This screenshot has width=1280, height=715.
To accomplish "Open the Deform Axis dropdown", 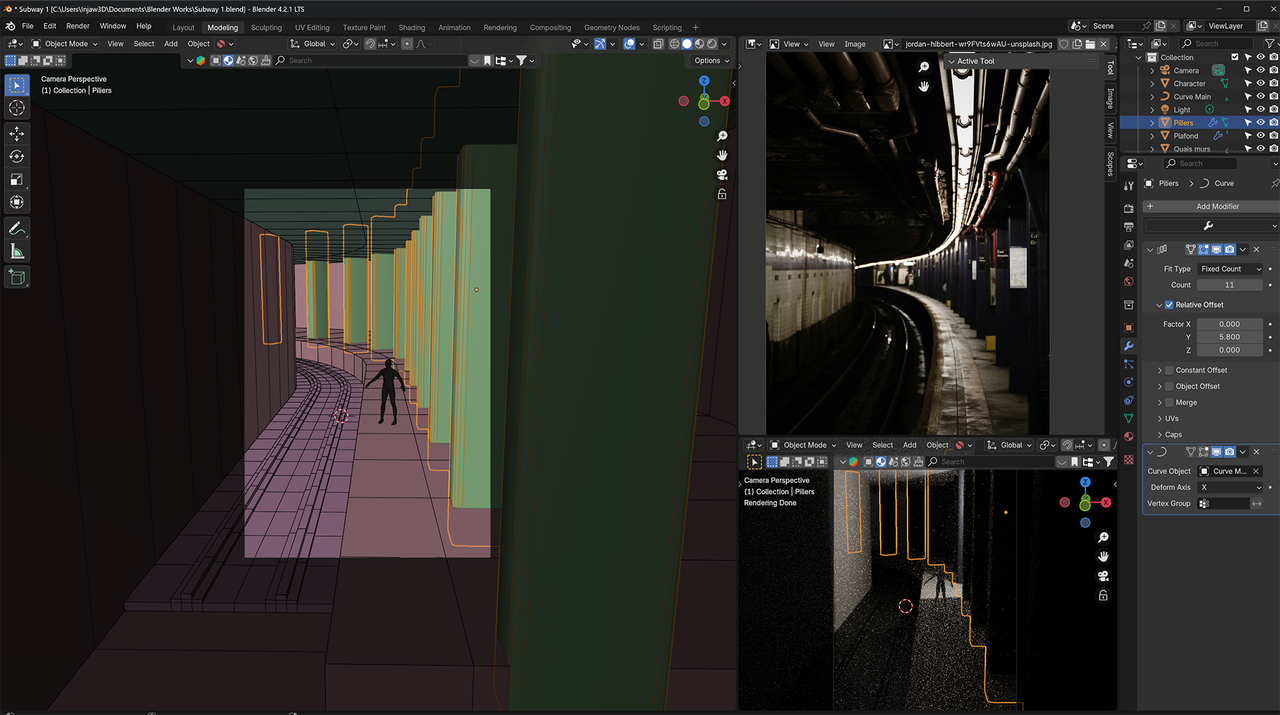I will tap(1230, 487).
